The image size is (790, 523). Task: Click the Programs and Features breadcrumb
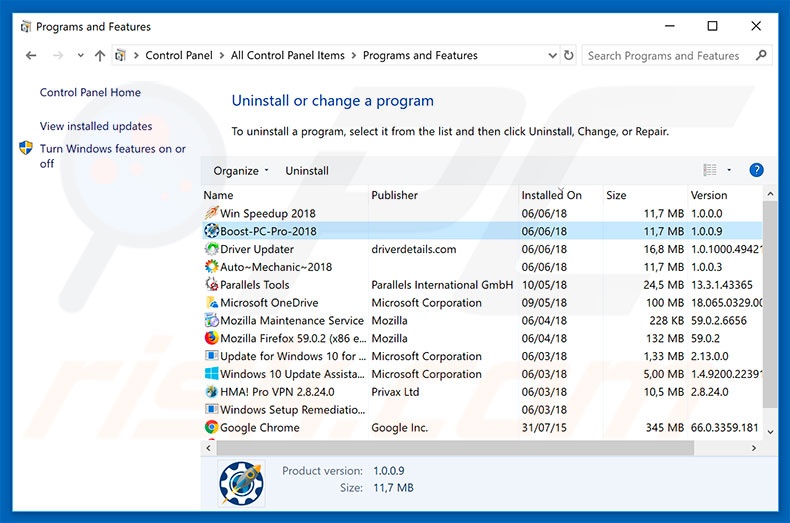click(420, 55)
